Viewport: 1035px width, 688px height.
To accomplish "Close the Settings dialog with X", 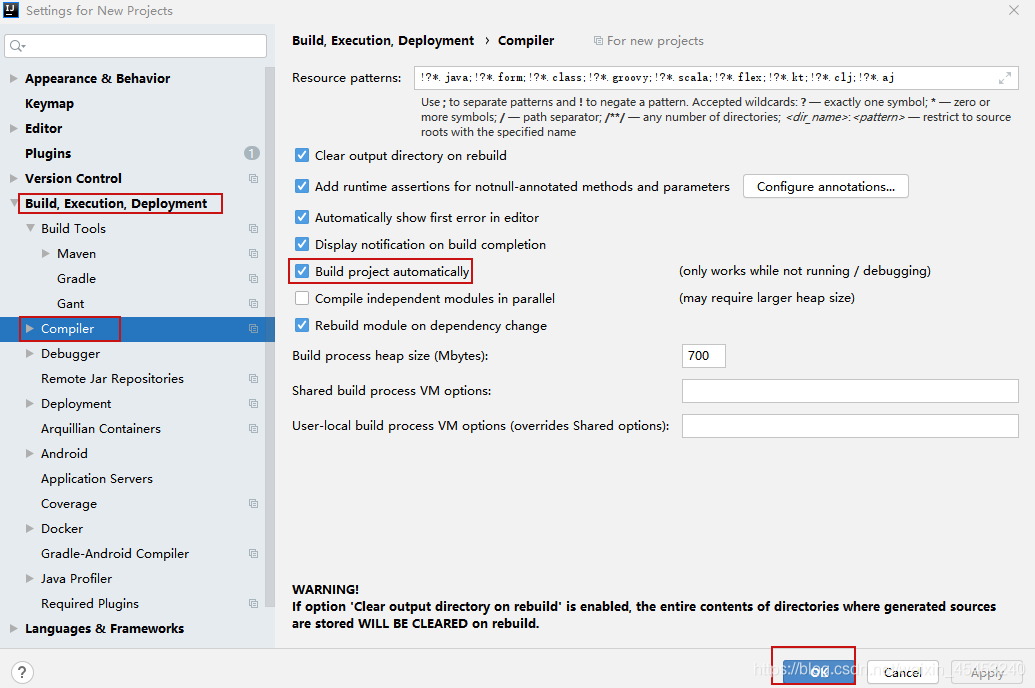I will click(x=1014, y=10).
